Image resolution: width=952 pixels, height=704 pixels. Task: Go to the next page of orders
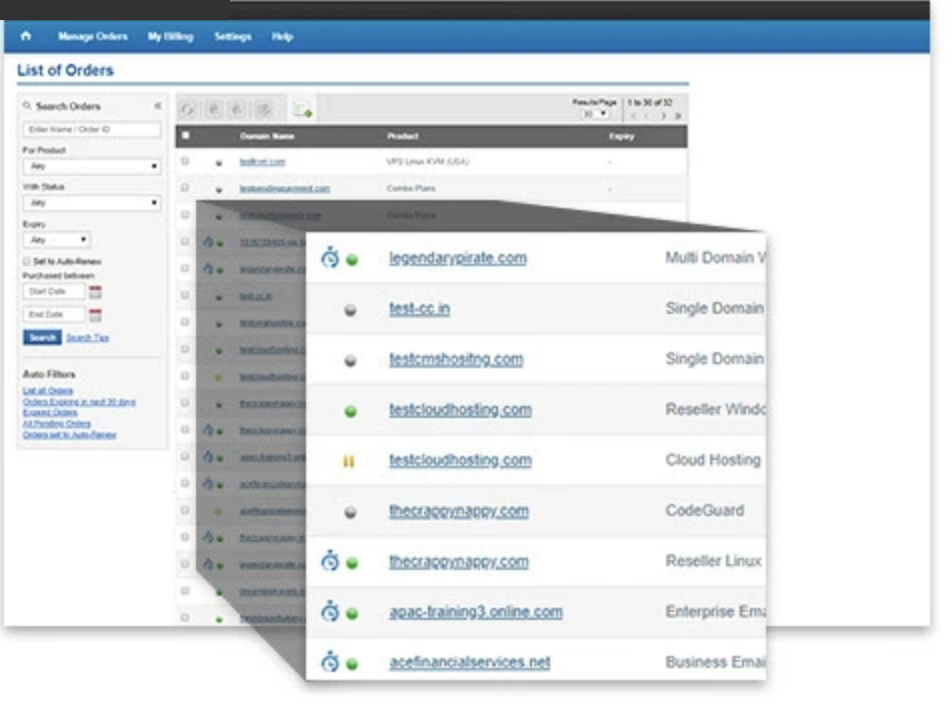point(664,115)
